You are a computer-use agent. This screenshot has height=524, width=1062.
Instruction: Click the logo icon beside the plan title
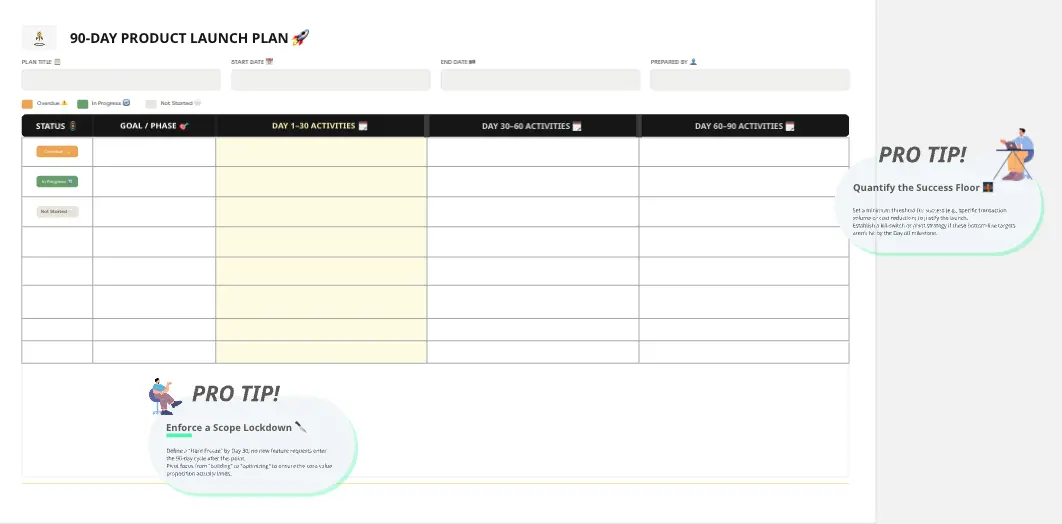tap(39, 38)
